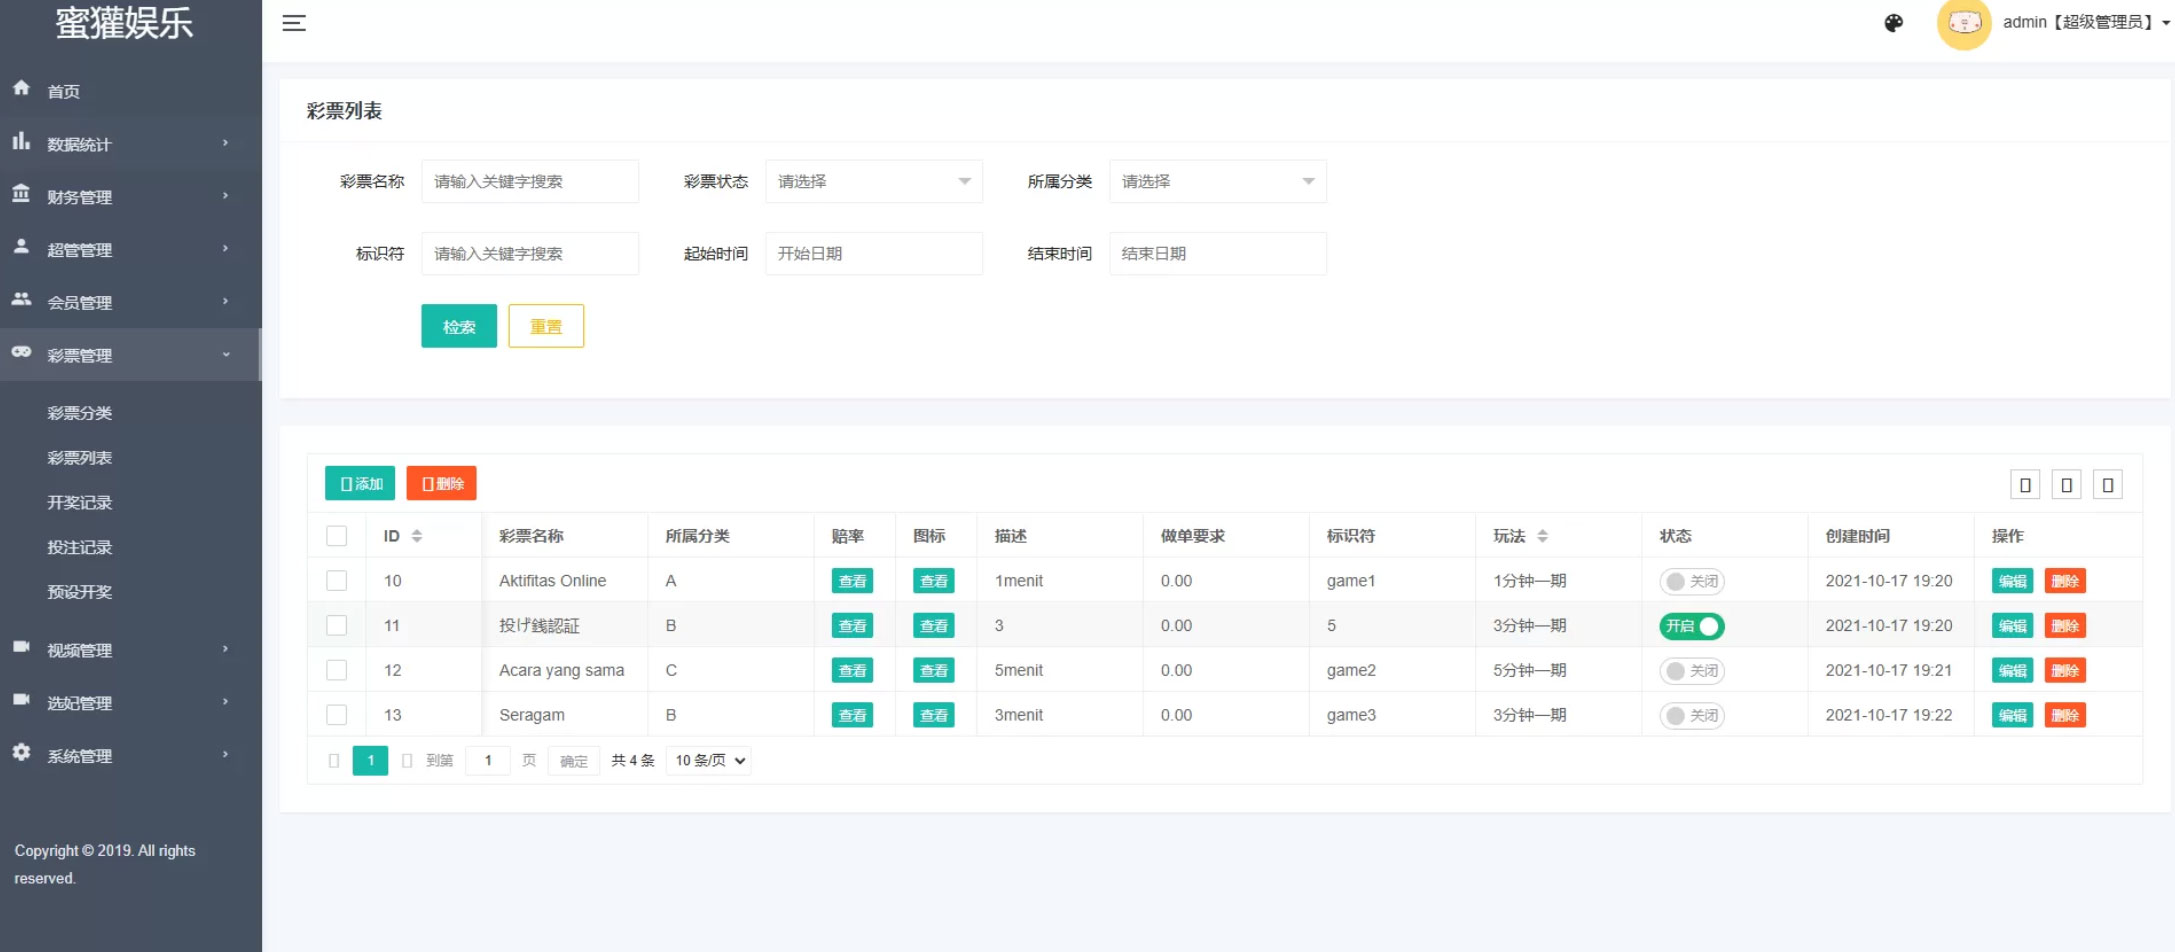Sort the 玩法 column
Screen dimensions: 2175x952
pyautogui.click(x=1542, y=536)
